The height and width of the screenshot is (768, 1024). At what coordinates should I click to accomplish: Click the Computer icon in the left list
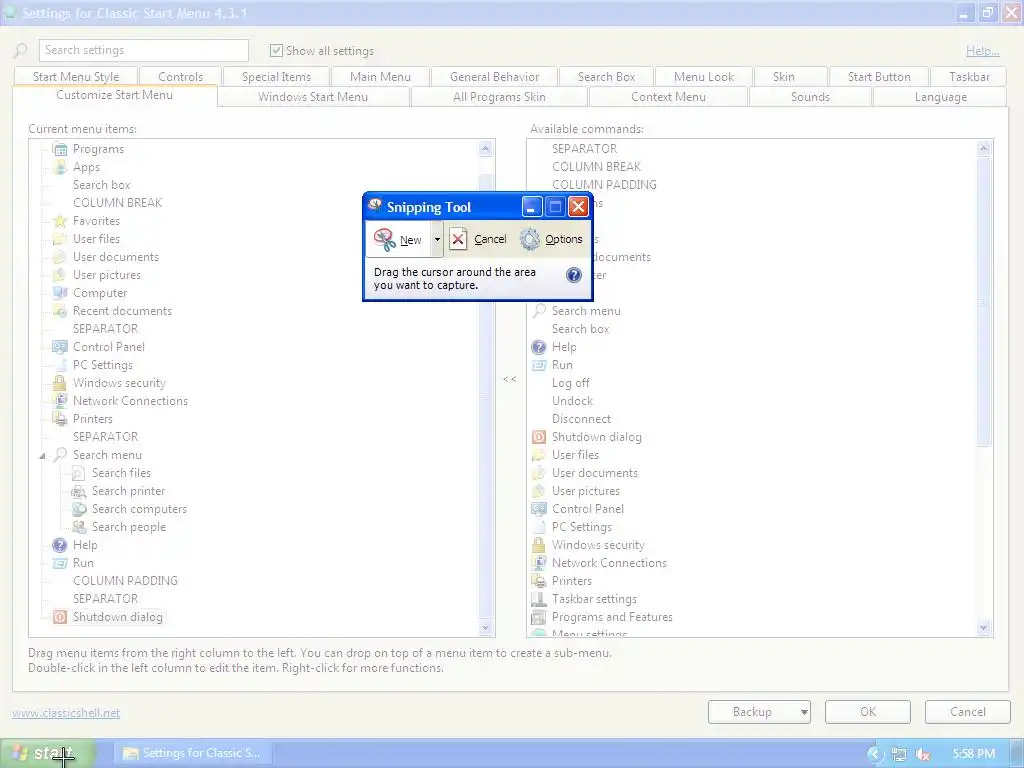(60, 293)
